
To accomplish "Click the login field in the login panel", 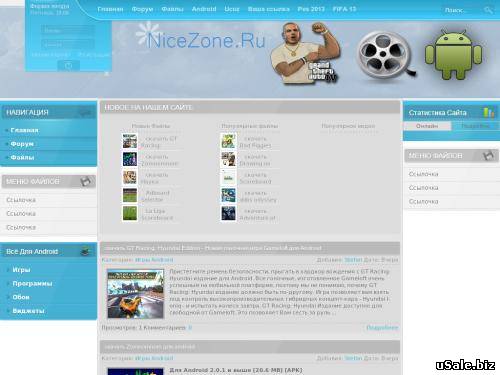I will (68, 30).
